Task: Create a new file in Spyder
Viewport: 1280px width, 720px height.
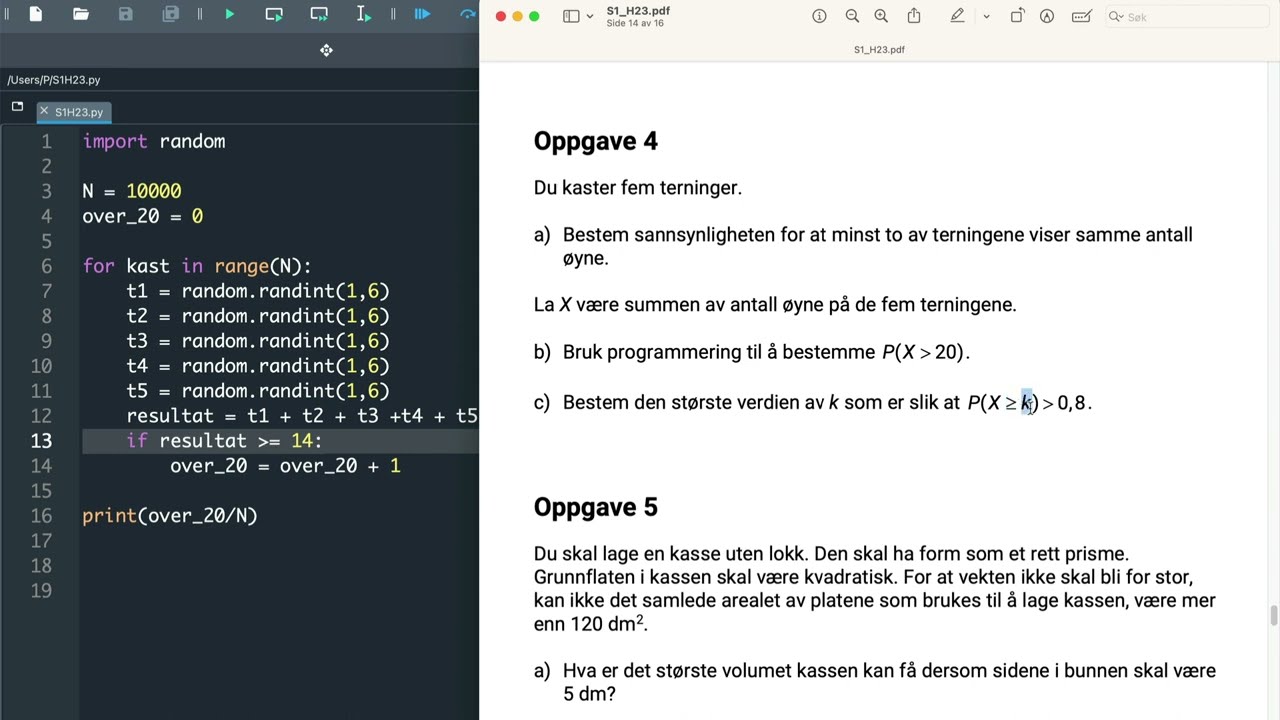Action: [x=36, y=14]
